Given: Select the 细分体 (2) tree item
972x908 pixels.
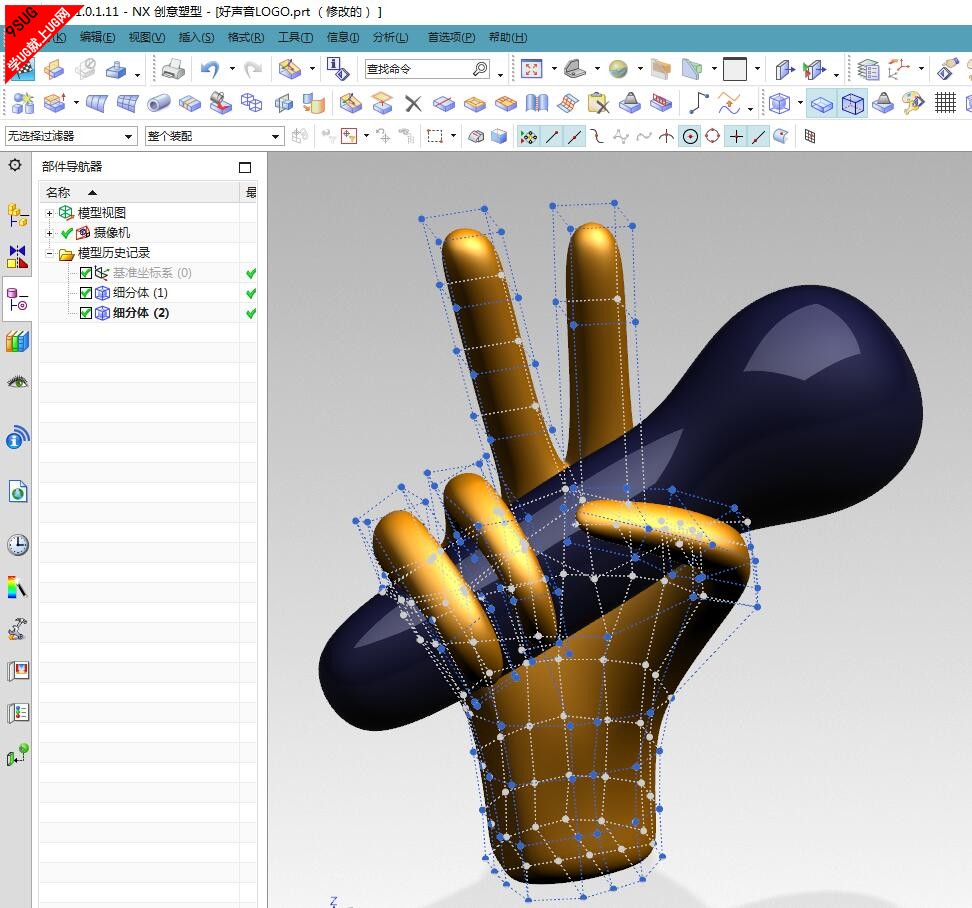Looking at the screenshot, I should (141, 313).
